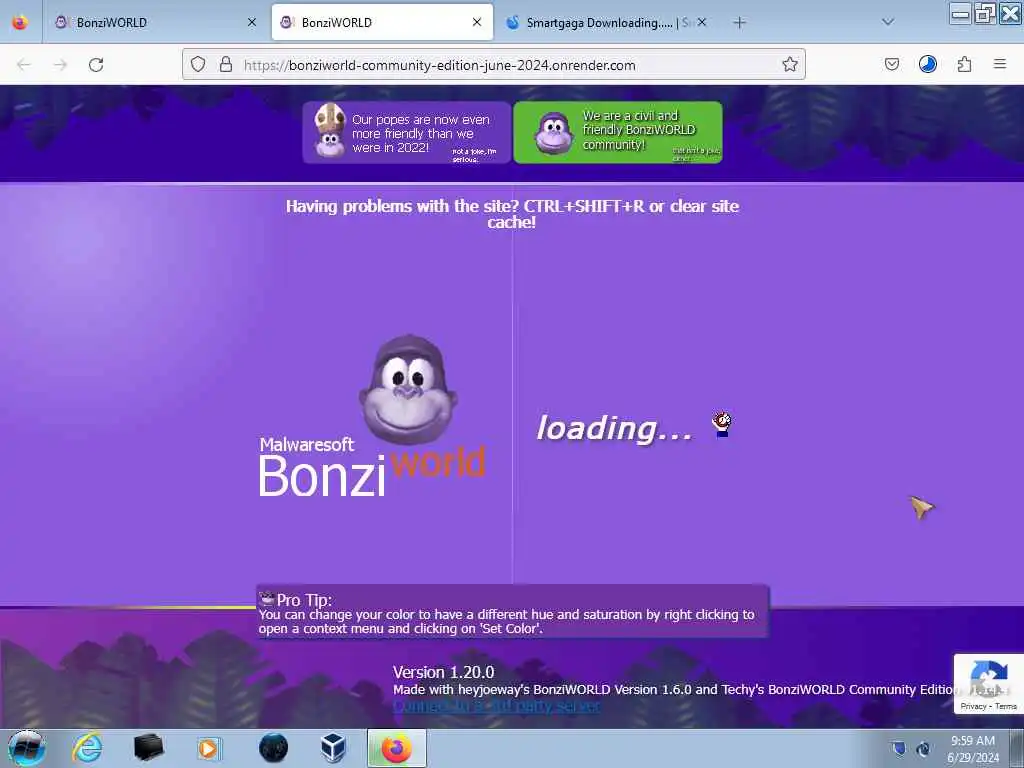Close the Smartgaga Downloading tab
The height and width of the screenshot is (768, 1024).
click(701, 22)
